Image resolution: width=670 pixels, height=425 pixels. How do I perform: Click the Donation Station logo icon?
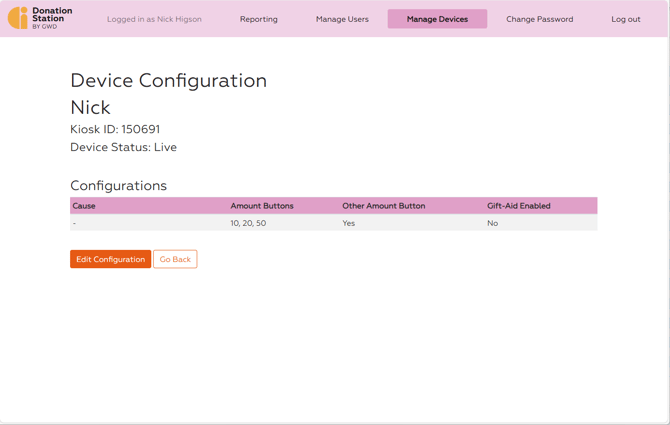[x=18, y=18]
